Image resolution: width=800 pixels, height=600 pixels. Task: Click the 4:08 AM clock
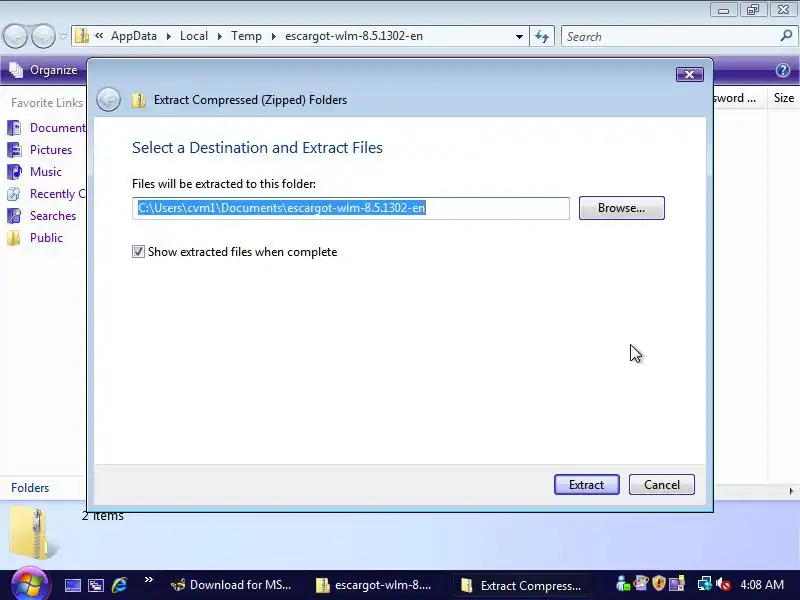coord(762,585)
